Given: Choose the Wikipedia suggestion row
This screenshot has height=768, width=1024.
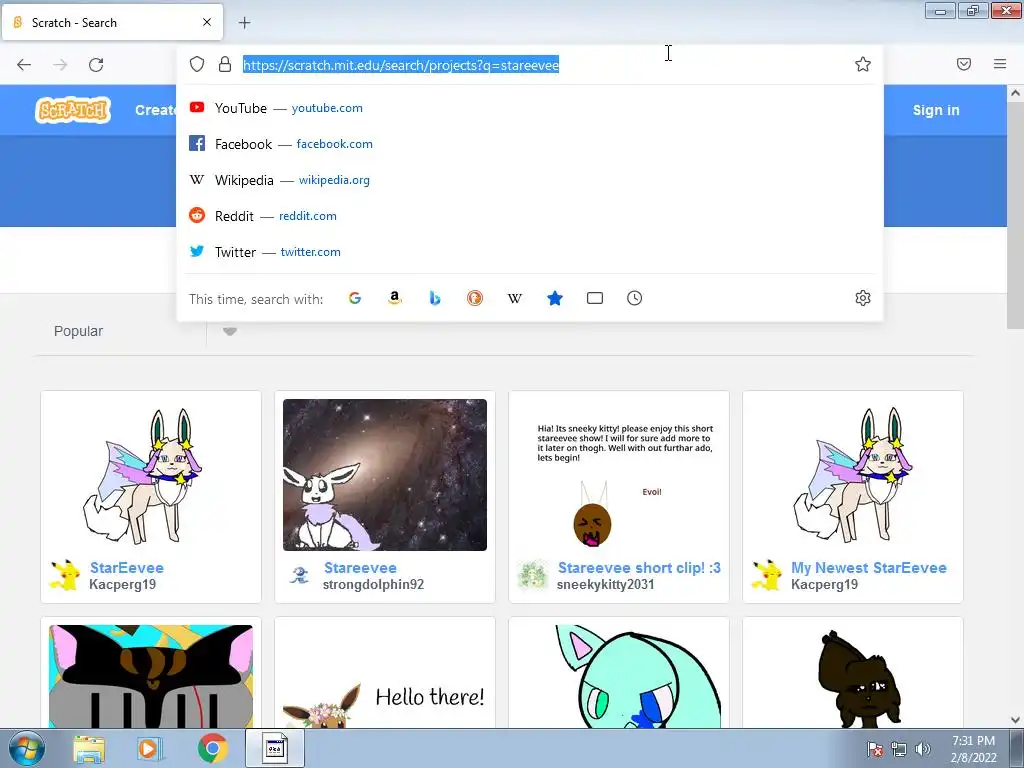Looking at the screenshot, I should pyautogui.click(x=530, y=180).
